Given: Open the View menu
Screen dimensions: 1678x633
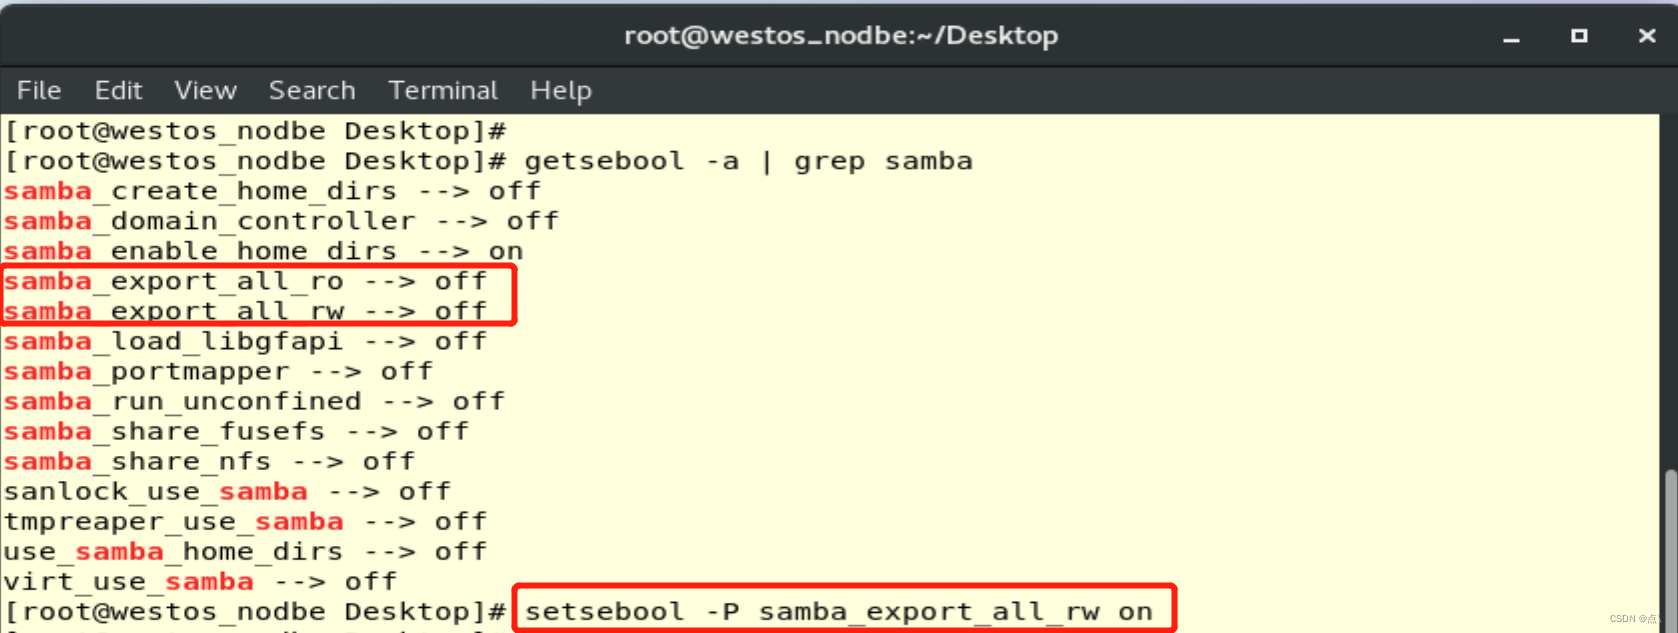Looking at the screenshot, I should click(204, 90).
